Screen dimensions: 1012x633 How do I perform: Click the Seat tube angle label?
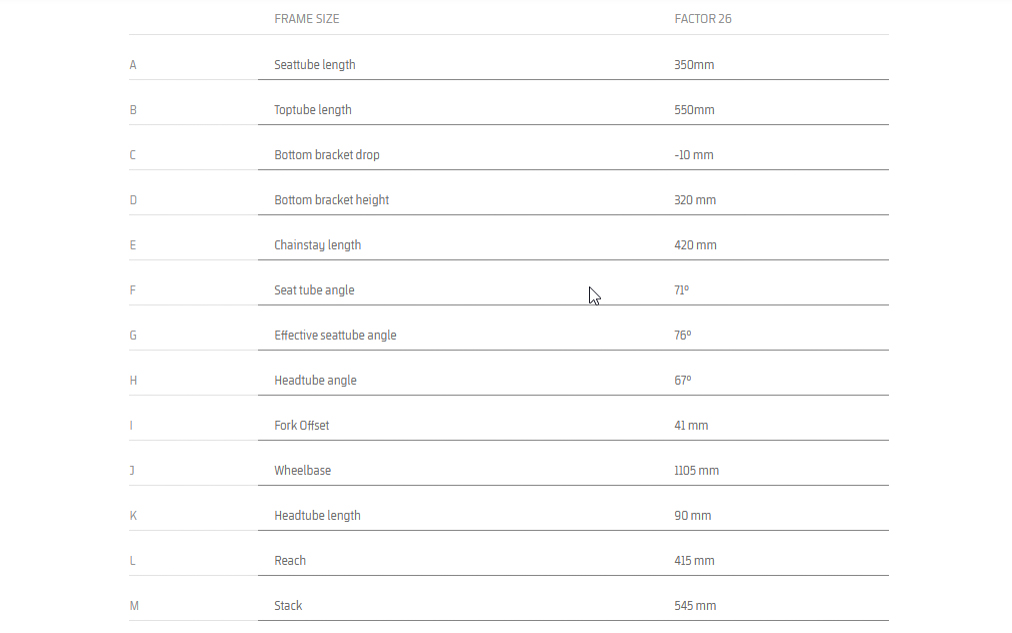314,291
